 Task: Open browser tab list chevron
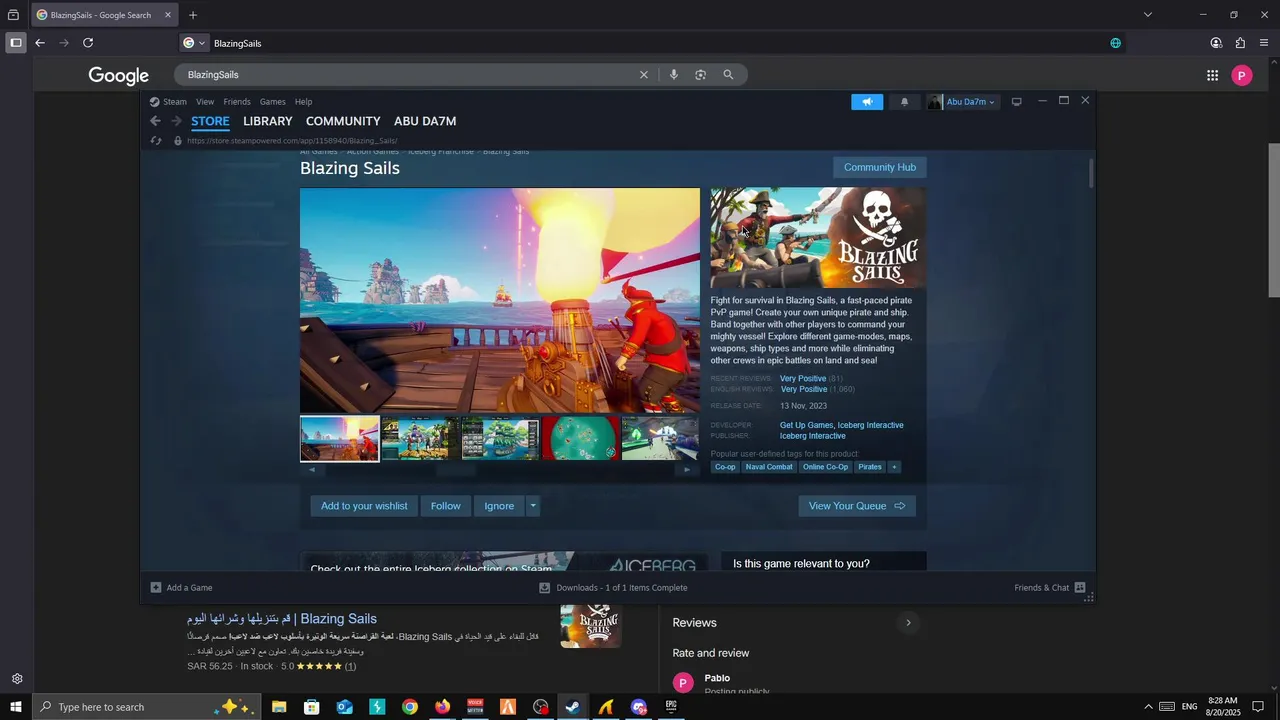pos(1148,15)
